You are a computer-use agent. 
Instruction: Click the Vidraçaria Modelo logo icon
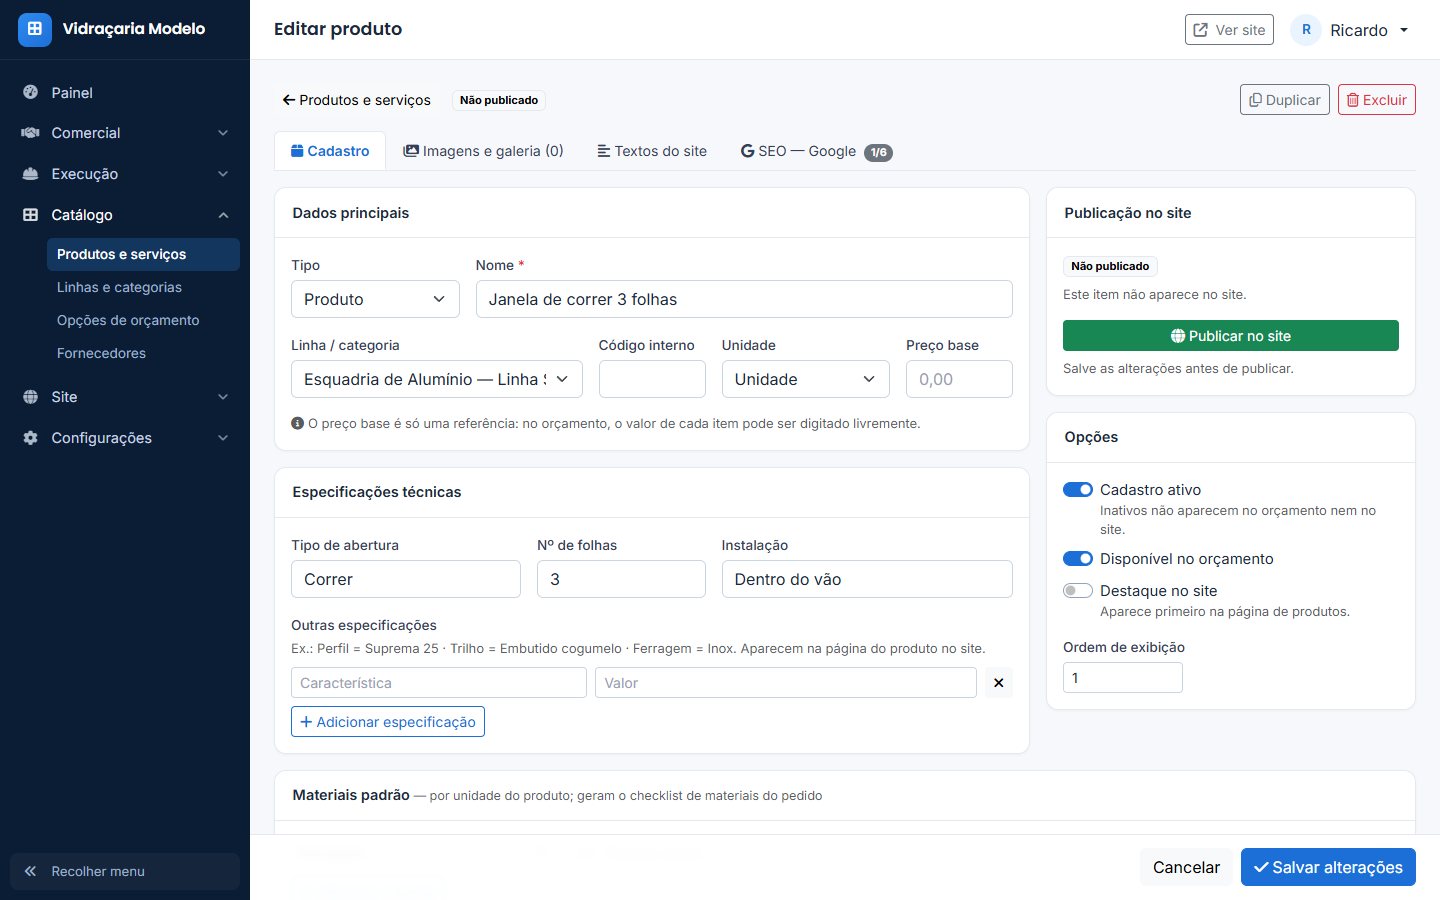(x=34, y=29)
